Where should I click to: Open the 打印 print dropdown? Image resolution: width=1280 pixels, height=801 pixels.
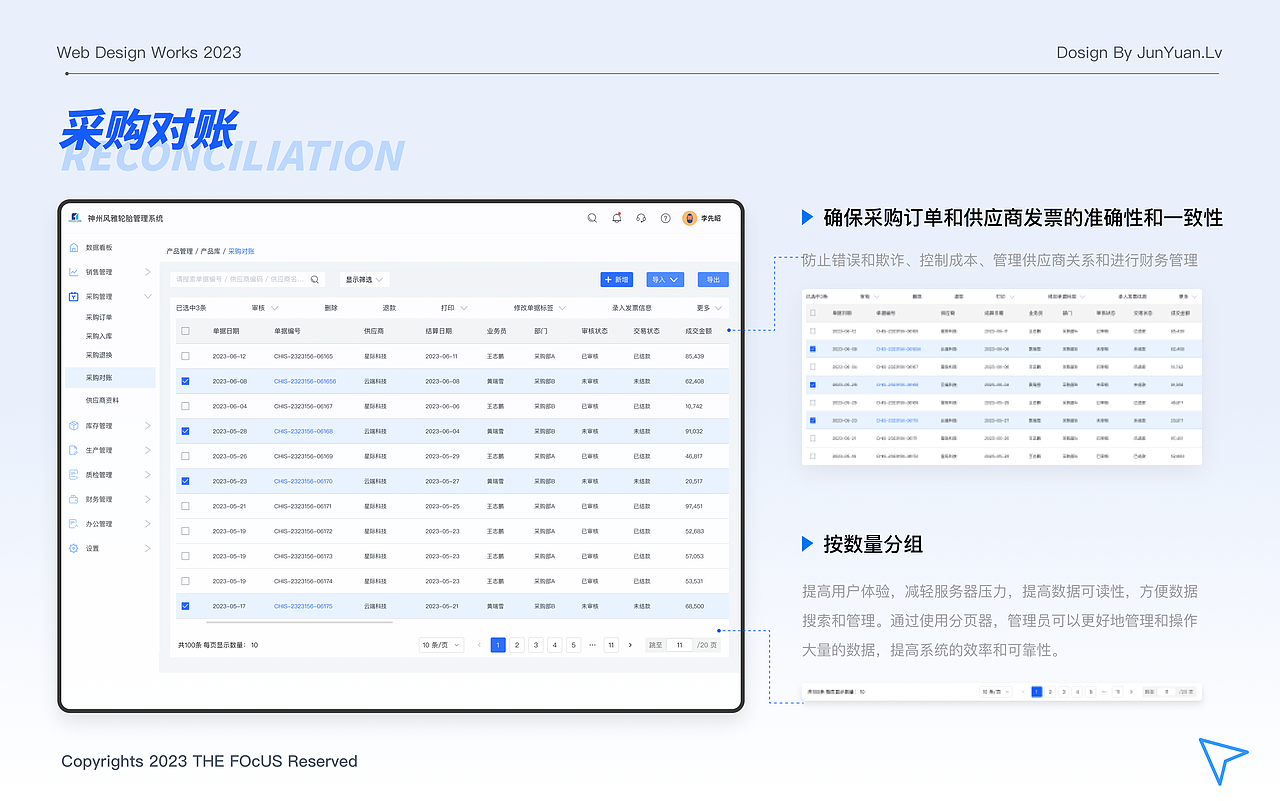[455, 308]
